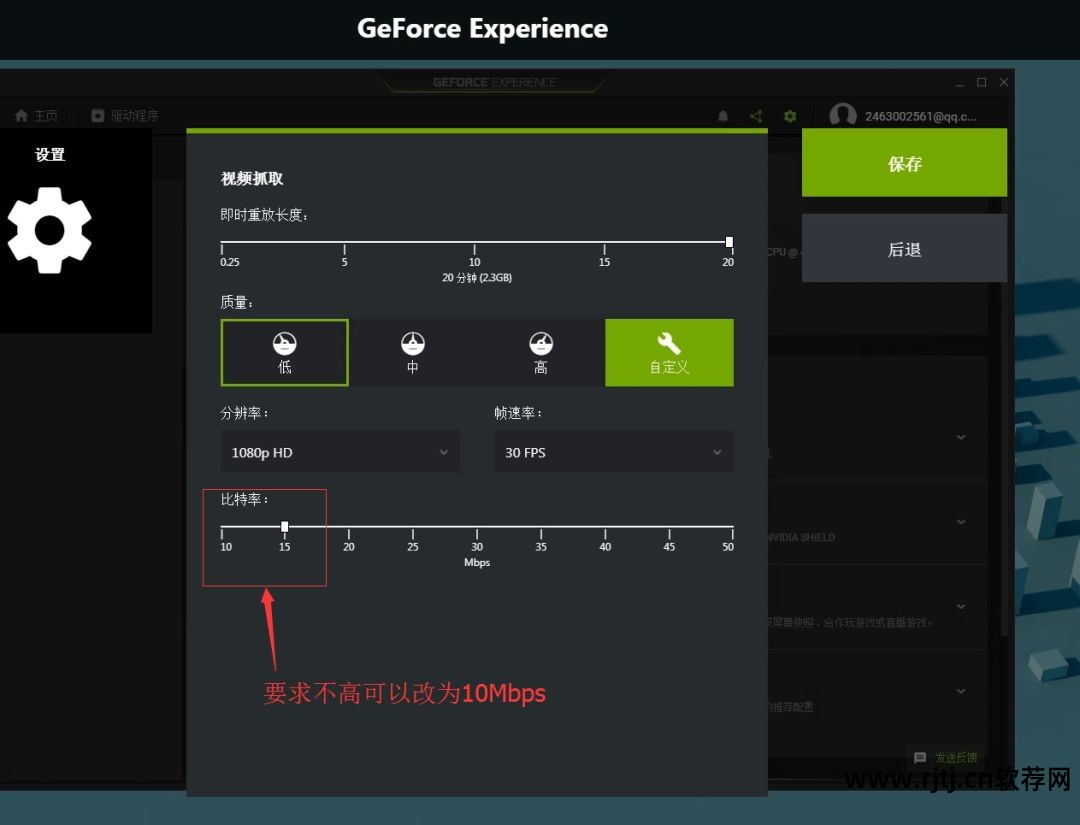Close the GeForce Experience window
The image size is (1080, 825).
(1004, 82)
